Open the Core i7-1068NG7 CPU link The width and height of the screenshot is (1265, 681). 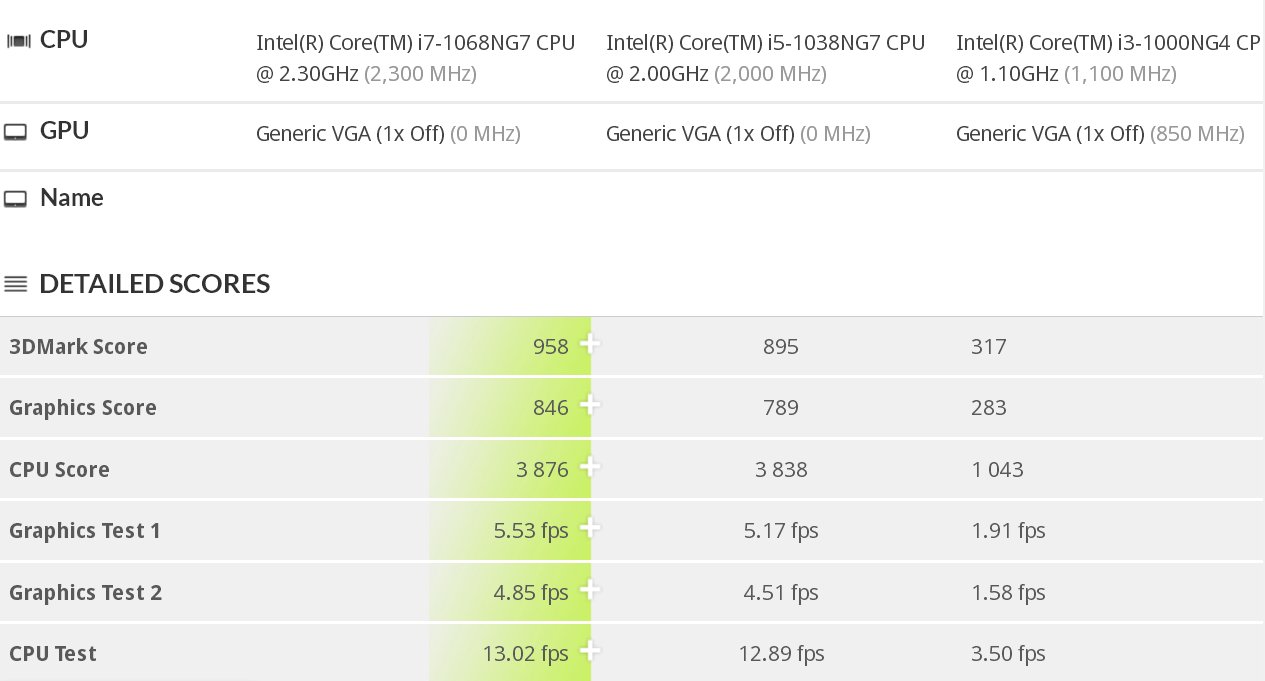pos(415,43)
